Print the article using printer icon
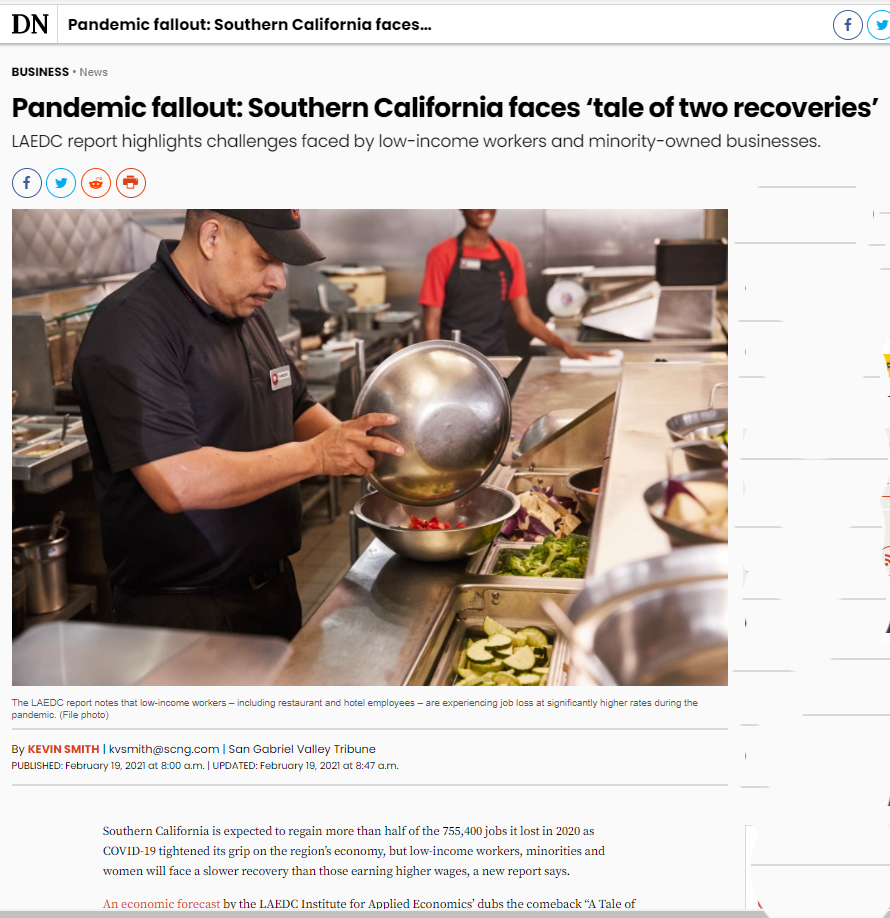The width and height of the screenshot is (890, 918). 131,183
